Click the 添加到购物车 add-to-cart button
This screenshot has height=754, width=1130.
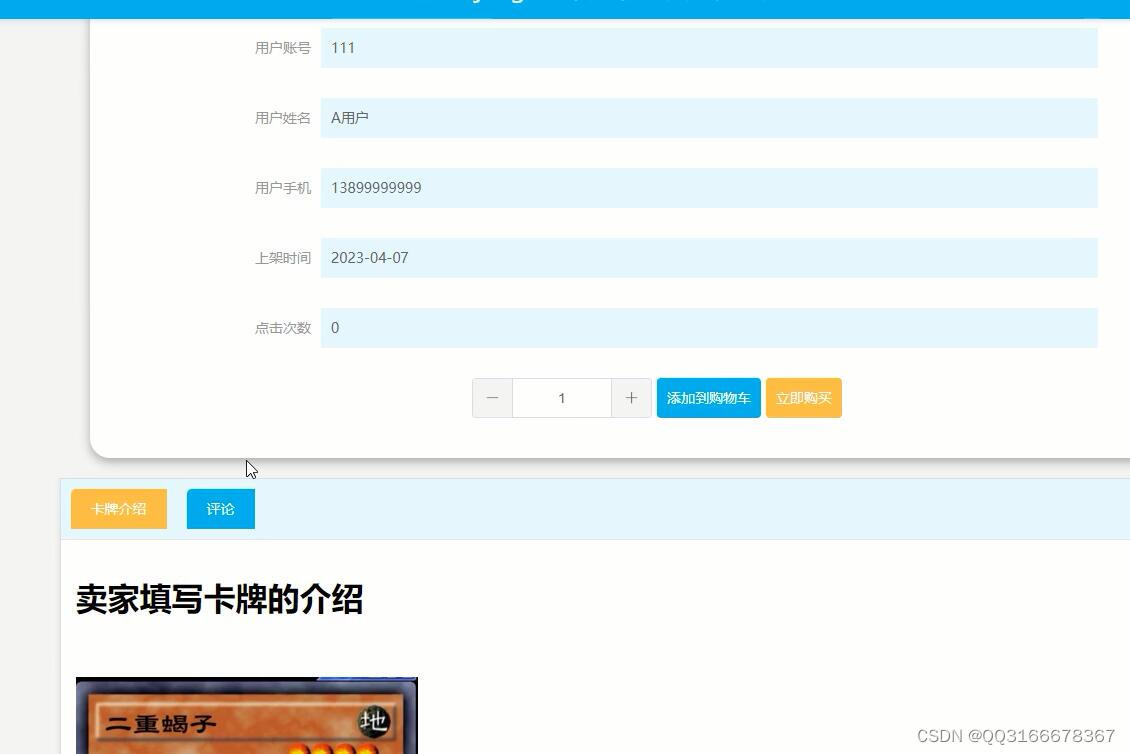[x=708, y=397]
